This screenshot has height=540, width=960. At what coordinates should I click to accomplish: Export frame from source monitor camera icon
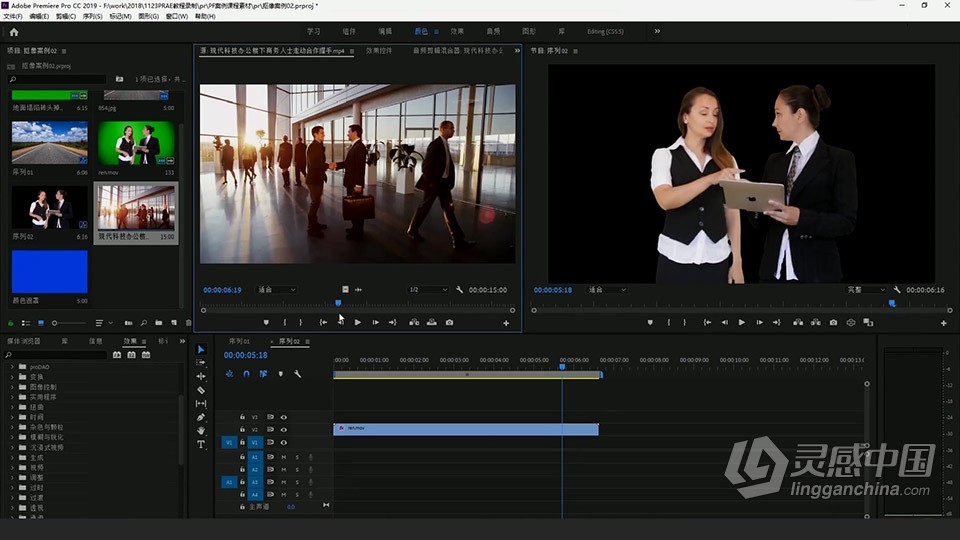(x=449, y=322)
